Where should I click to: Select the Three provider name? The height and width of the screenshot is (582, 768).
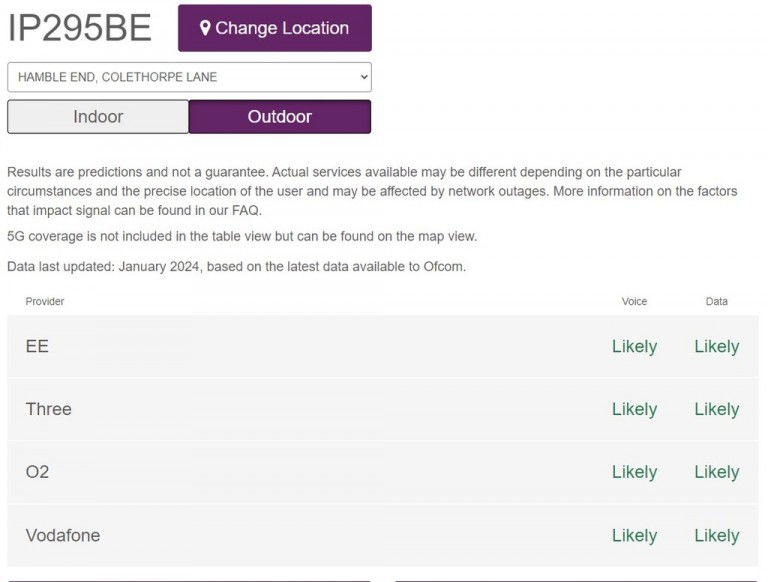[49, 409]
